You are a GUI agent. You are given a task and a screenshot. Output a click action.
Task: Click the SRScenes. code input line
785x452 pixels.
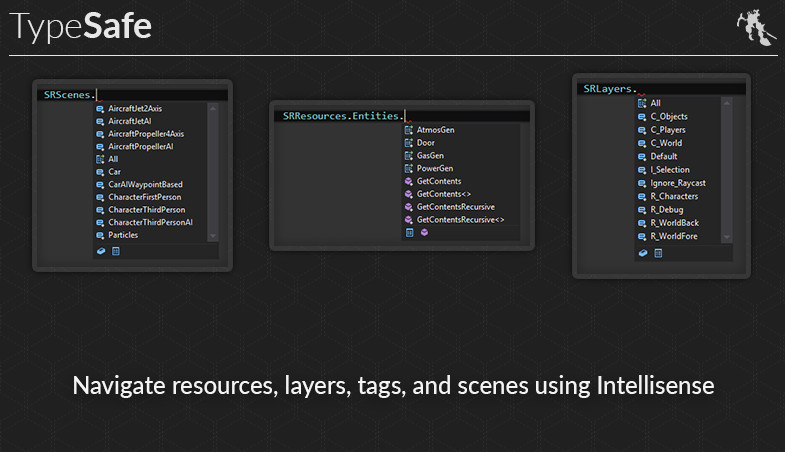click(x=133, y=95)
